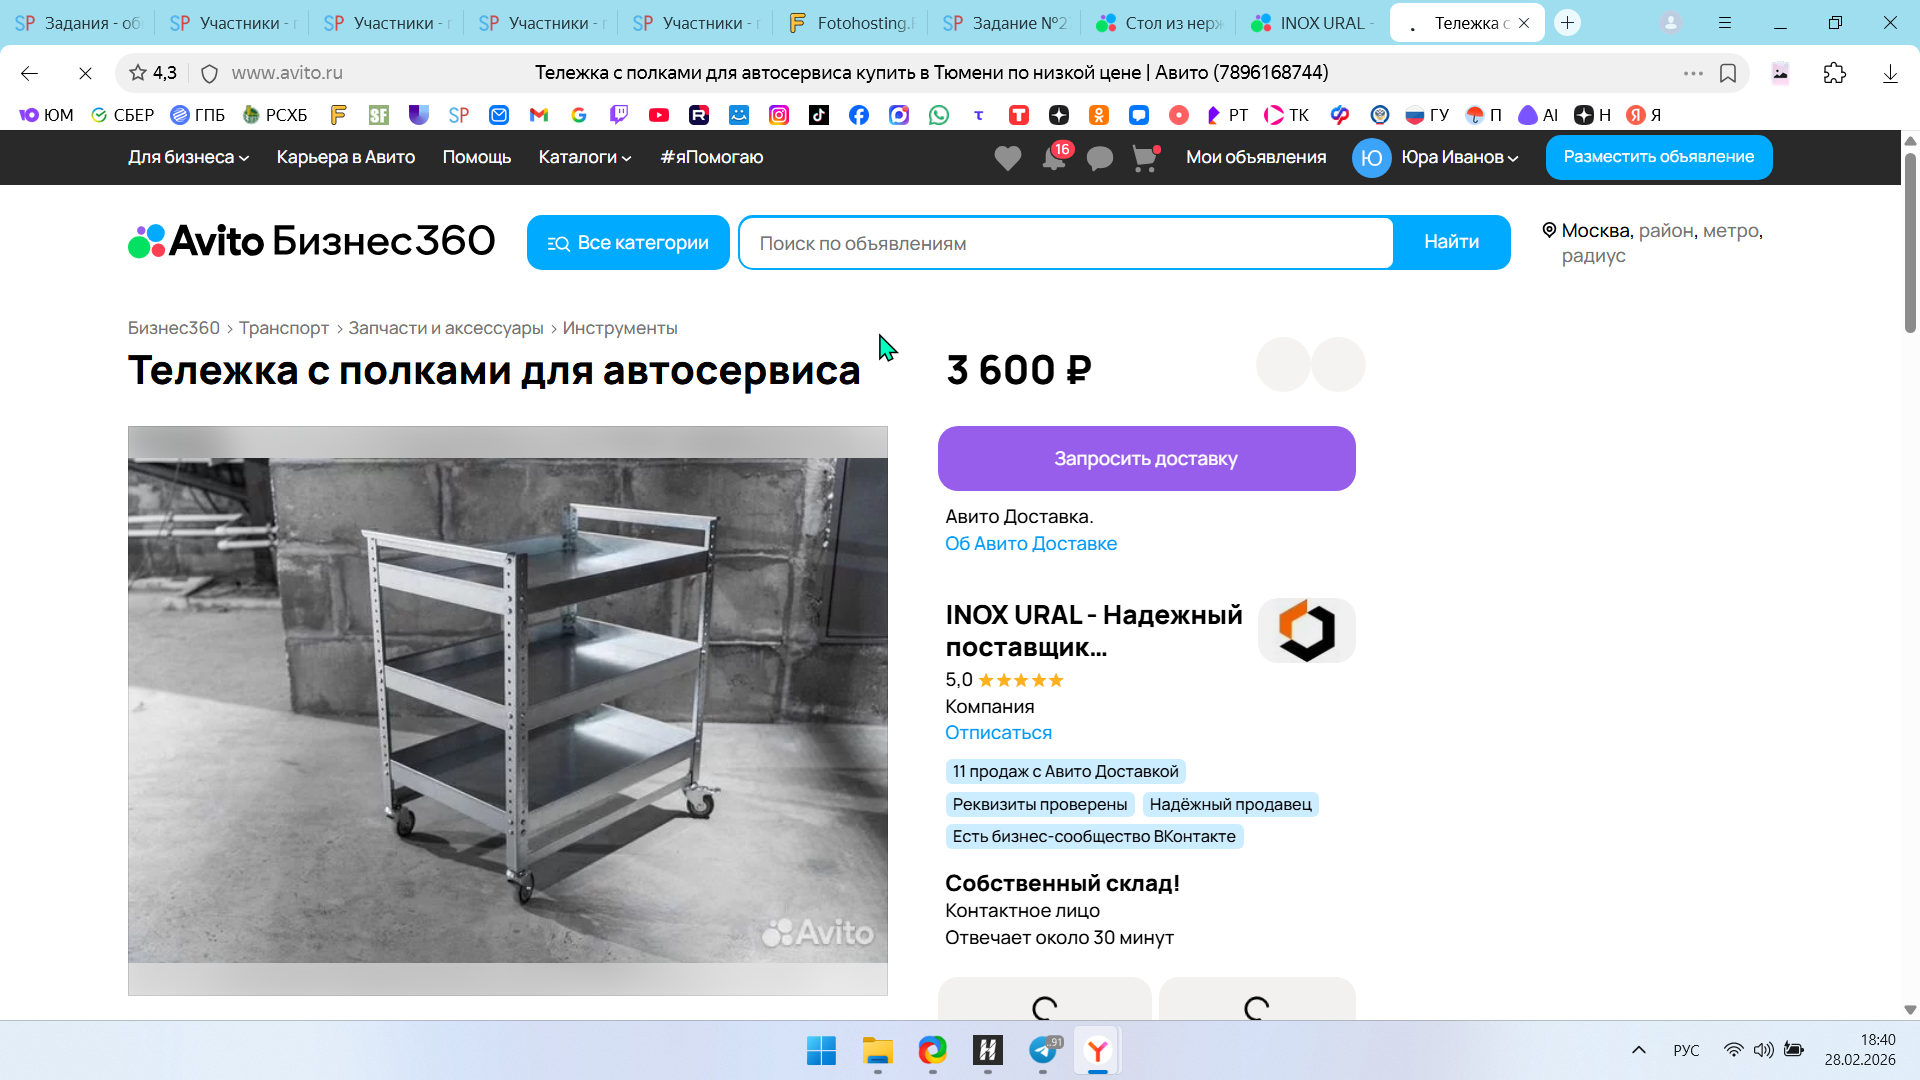This screenshot has height=1080, width=1920.
Task: Expand the 'Каталоги' dropdown menu
Action: (584, 157)
